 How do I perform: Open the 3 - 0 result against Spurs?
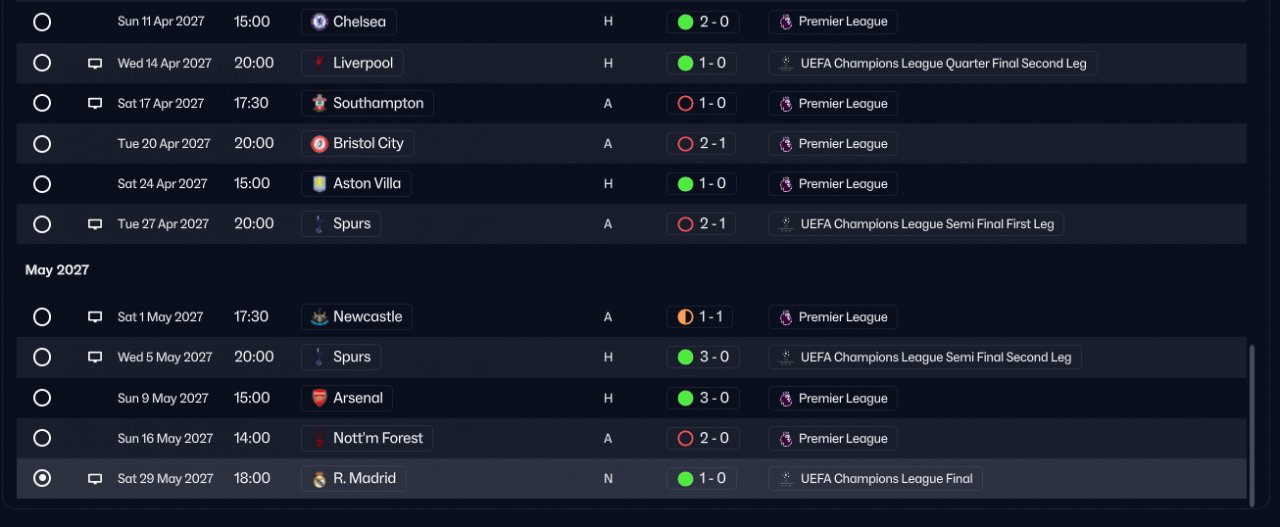(702, 357)
